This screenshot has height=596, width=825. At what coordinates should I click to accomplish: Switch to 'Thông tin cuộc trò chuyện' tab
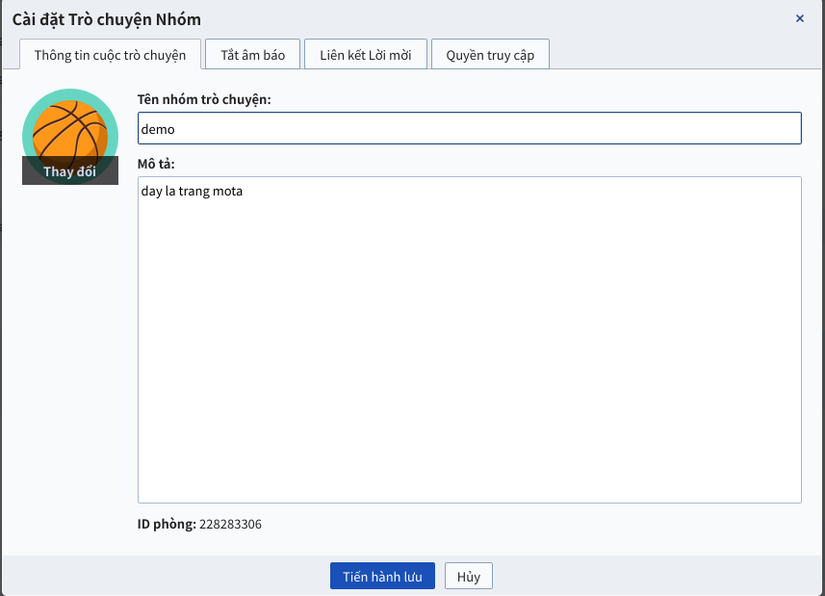(110, 55)
